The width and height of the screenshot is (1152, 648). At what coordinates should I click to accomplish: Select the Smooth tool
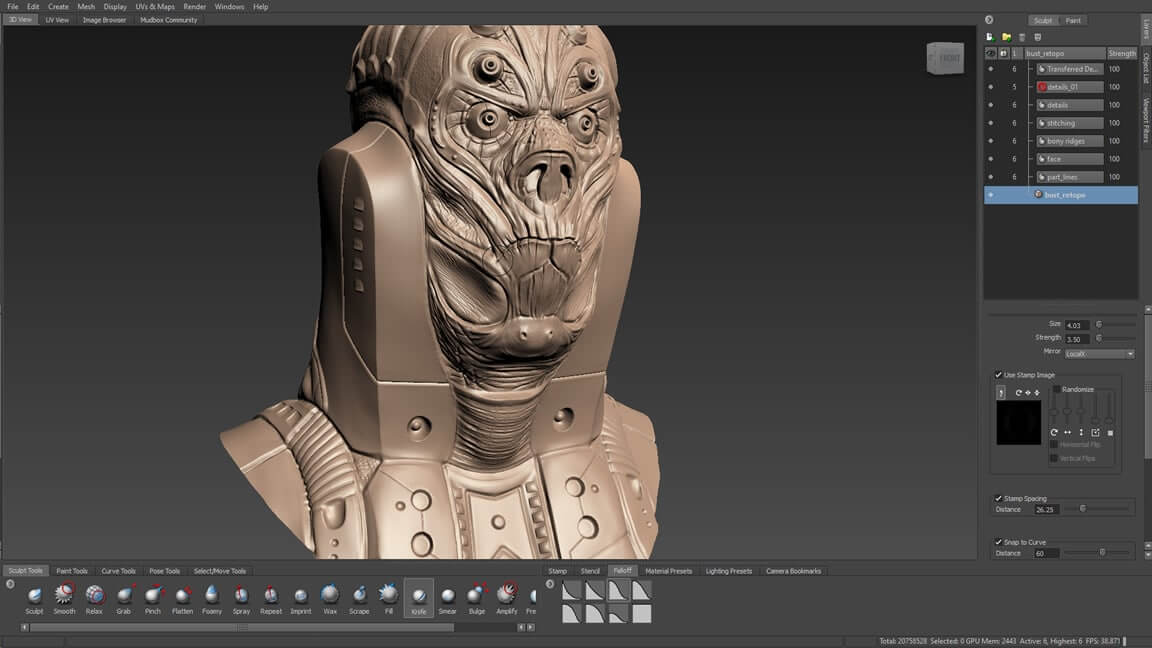[64, 596]
